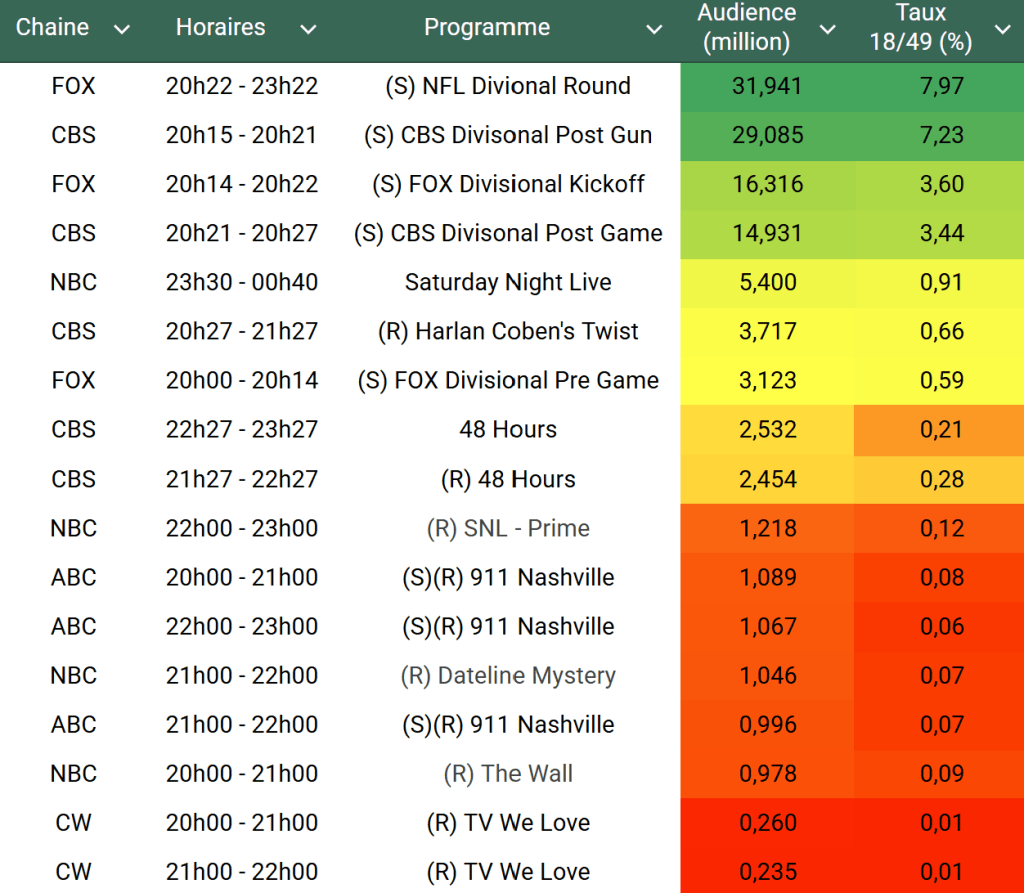Screen dimensions: 1024x893
Task: Click the 23h30 - 00h40 time cell
Action: 242,282
